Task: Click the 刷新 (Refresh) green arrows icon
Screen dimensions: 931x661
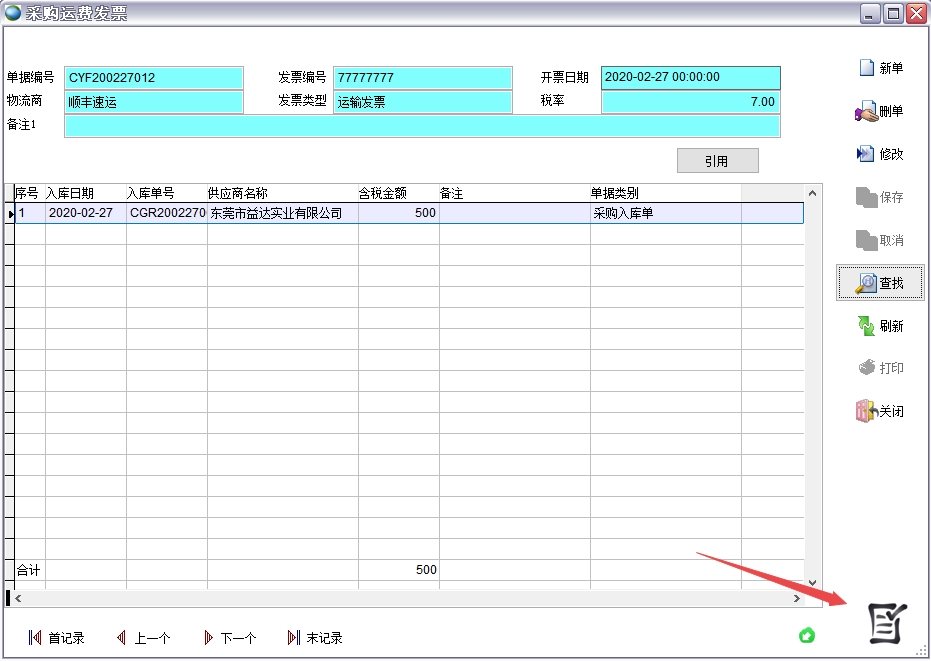Action: 866,326
